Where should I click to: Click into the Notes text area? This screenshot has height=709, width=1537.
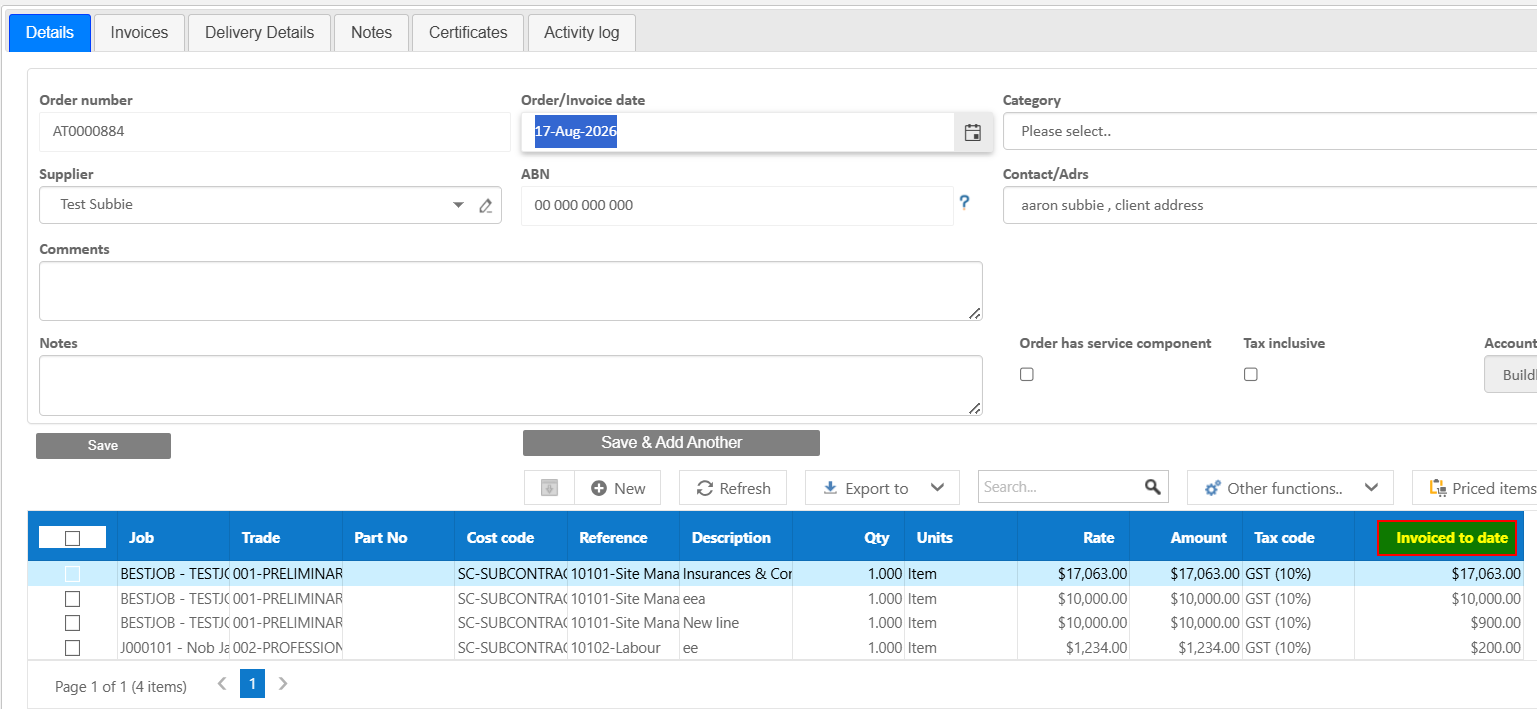510,385
